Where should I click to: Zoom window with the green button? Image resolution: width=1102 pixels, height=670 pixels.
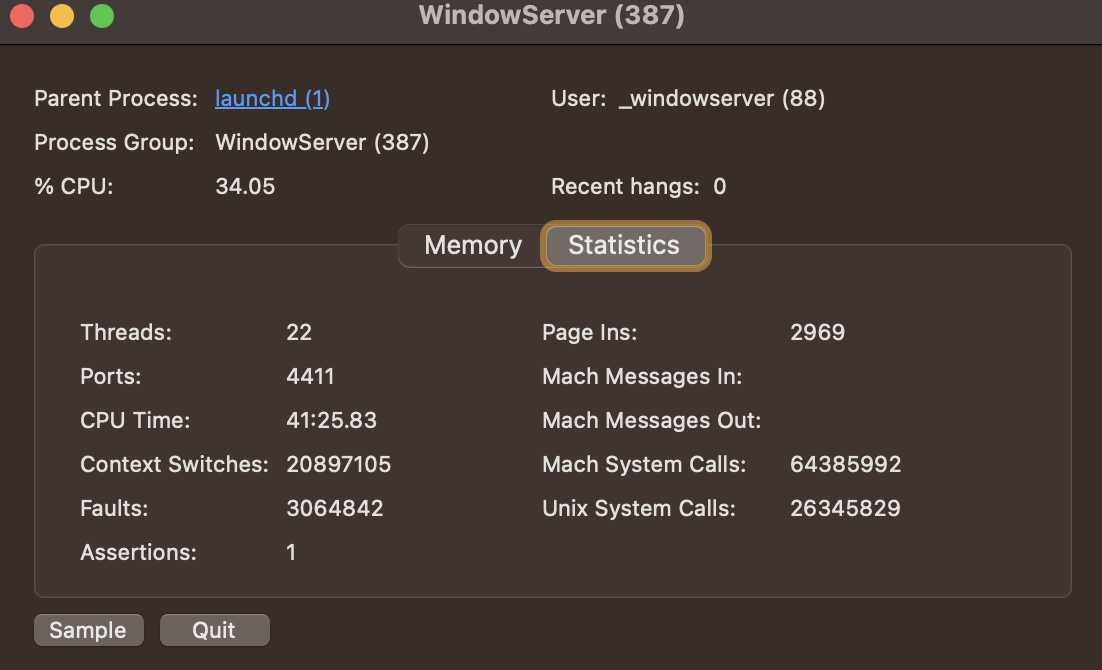(x=101, y=16)
